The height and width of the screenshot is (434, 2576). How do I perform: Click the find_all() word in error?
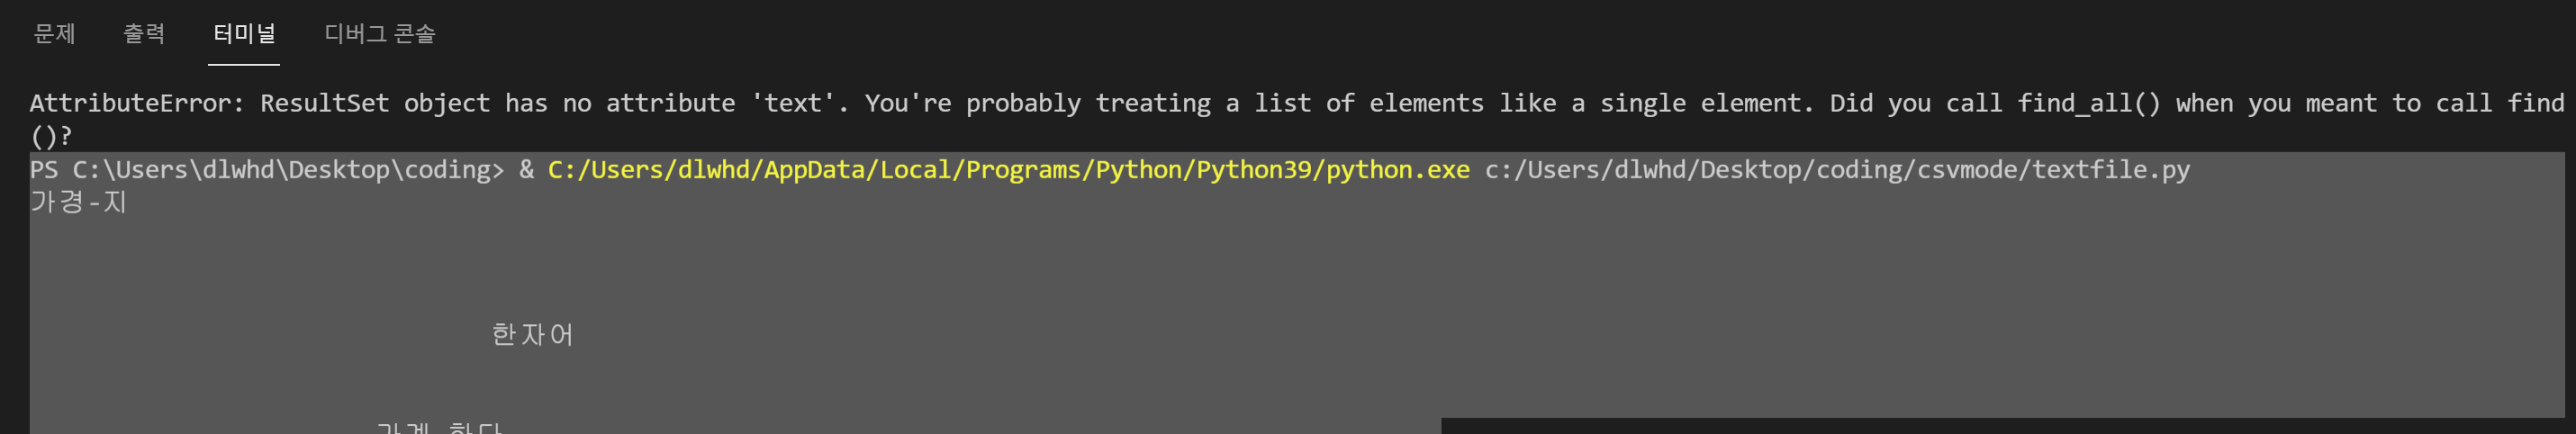(x=2089, y=103)
